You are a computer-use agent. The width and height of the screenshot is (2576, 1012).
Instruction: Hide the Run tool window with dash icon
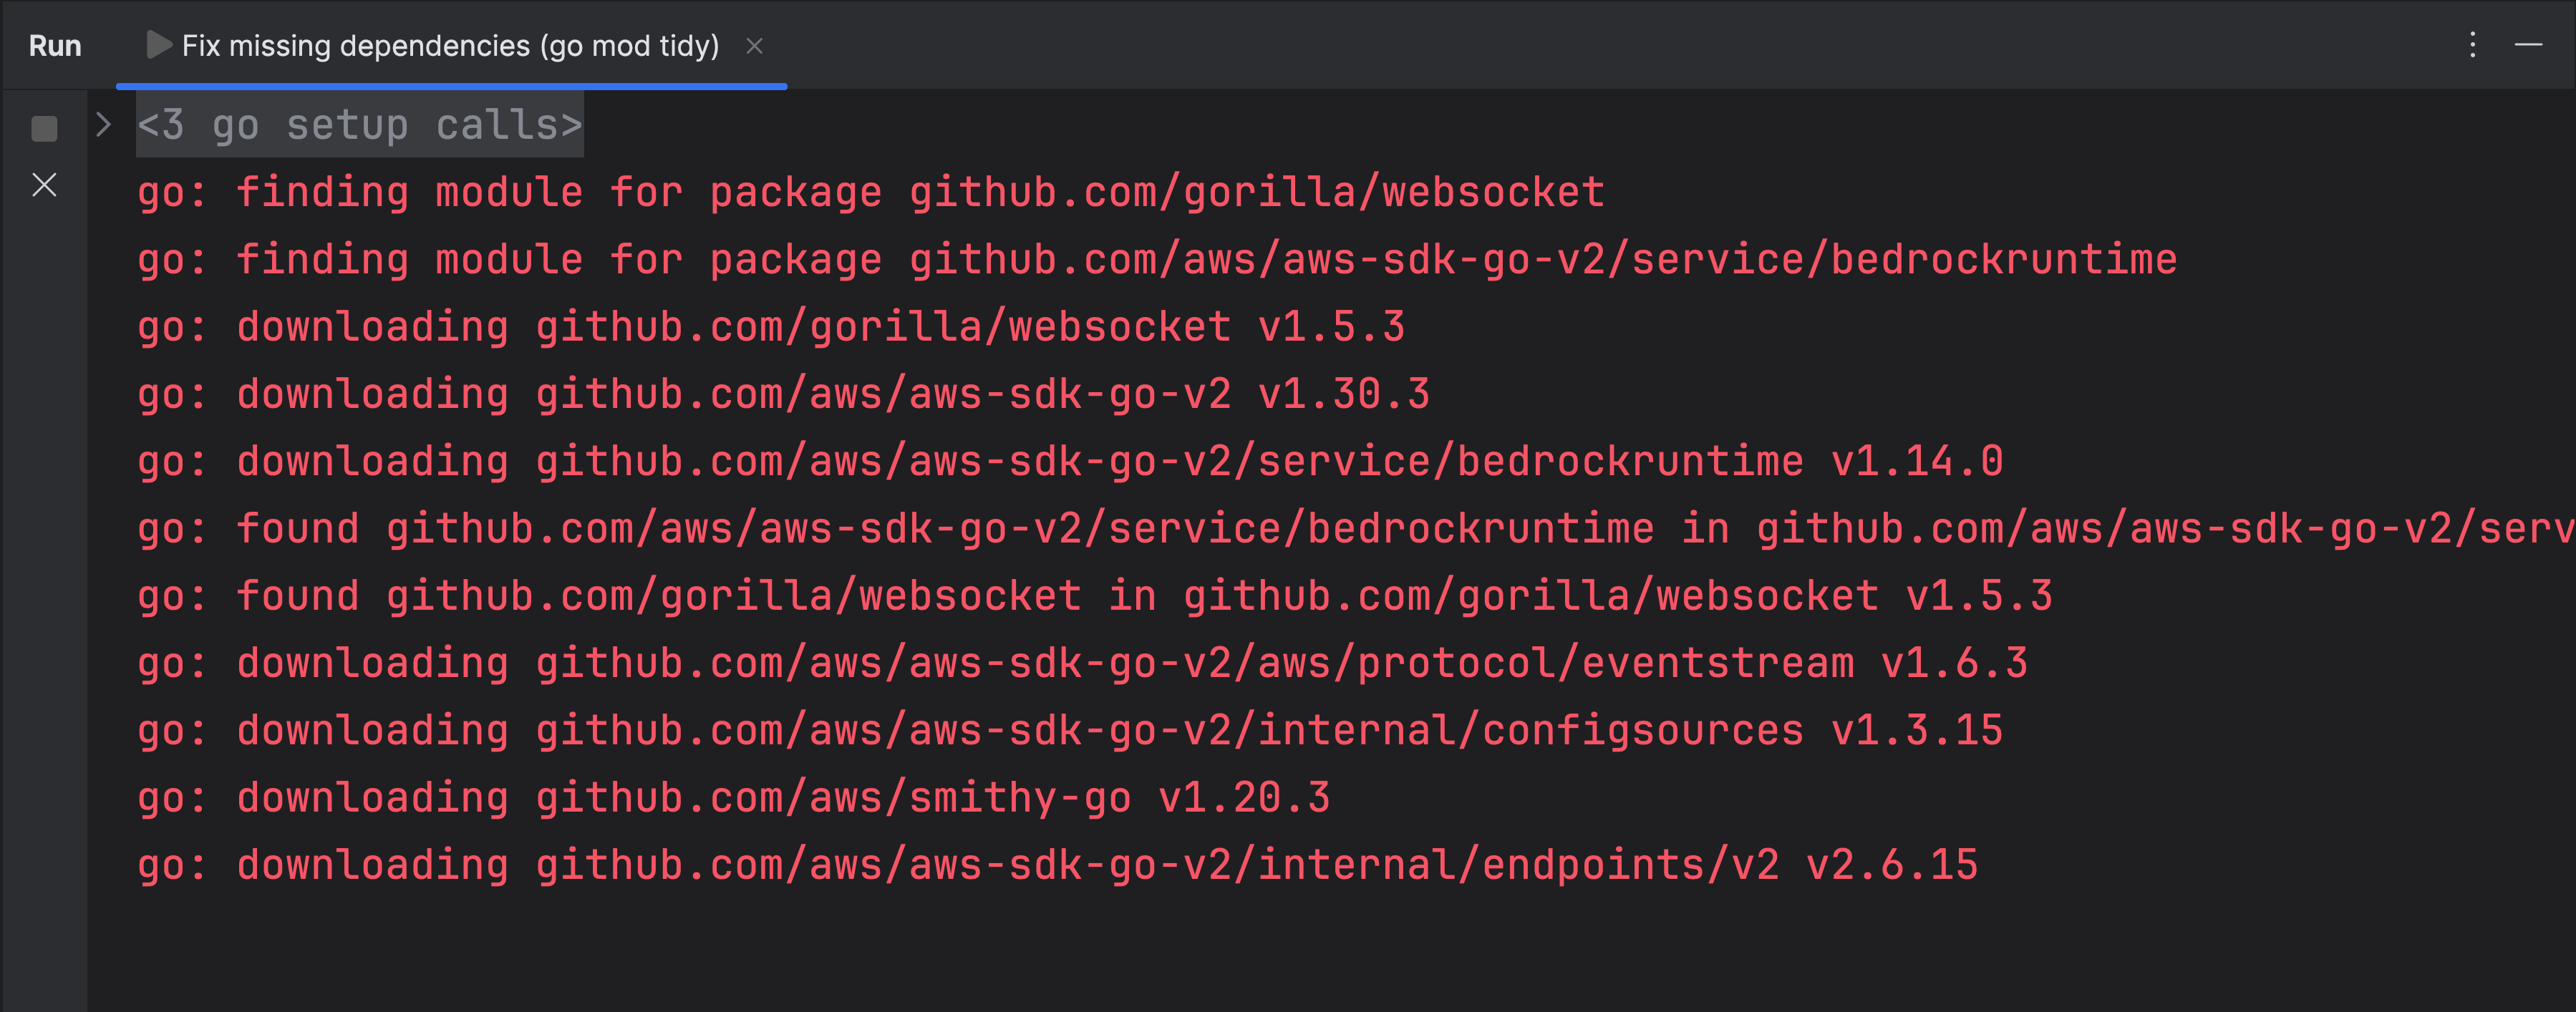tap(2528, 45)
